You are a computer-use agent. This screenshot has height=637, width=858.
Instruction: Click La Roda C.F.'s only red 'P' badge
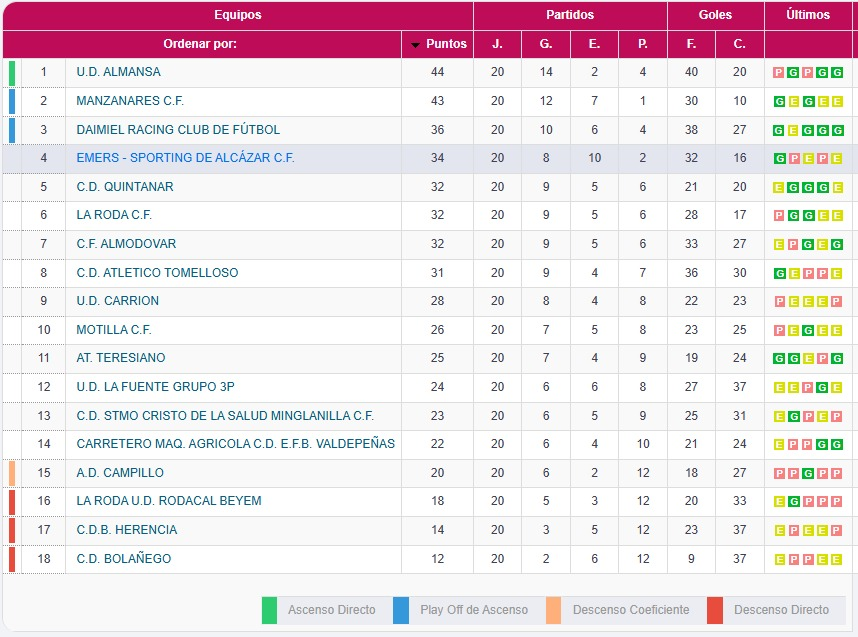pos(779,216)
